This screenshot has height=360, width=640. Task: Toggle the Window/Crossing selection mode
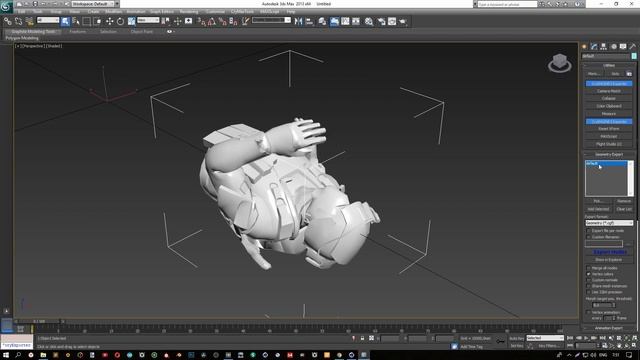coord(97,21)
